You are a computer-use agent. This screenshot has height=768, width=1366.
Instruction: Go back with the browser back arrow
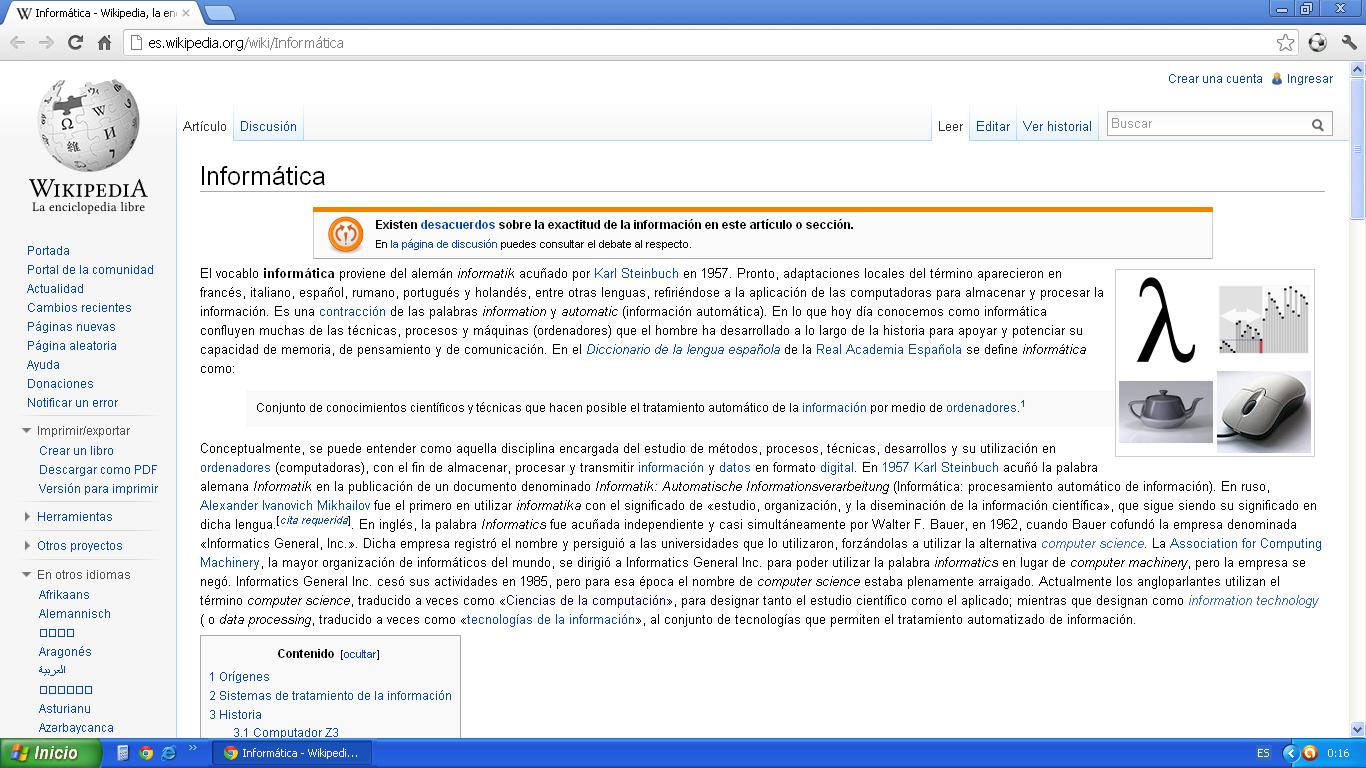click(x=17, y=42)
